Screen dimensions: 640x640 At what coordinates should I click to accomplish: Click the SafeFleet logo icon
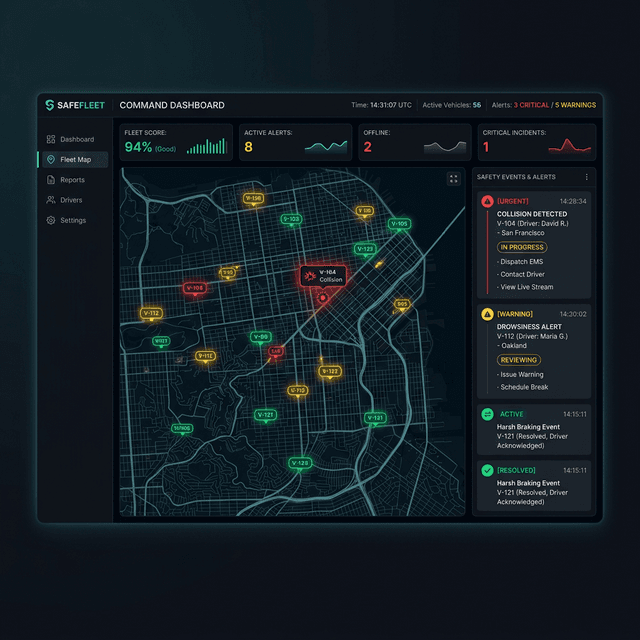(49, 105)
